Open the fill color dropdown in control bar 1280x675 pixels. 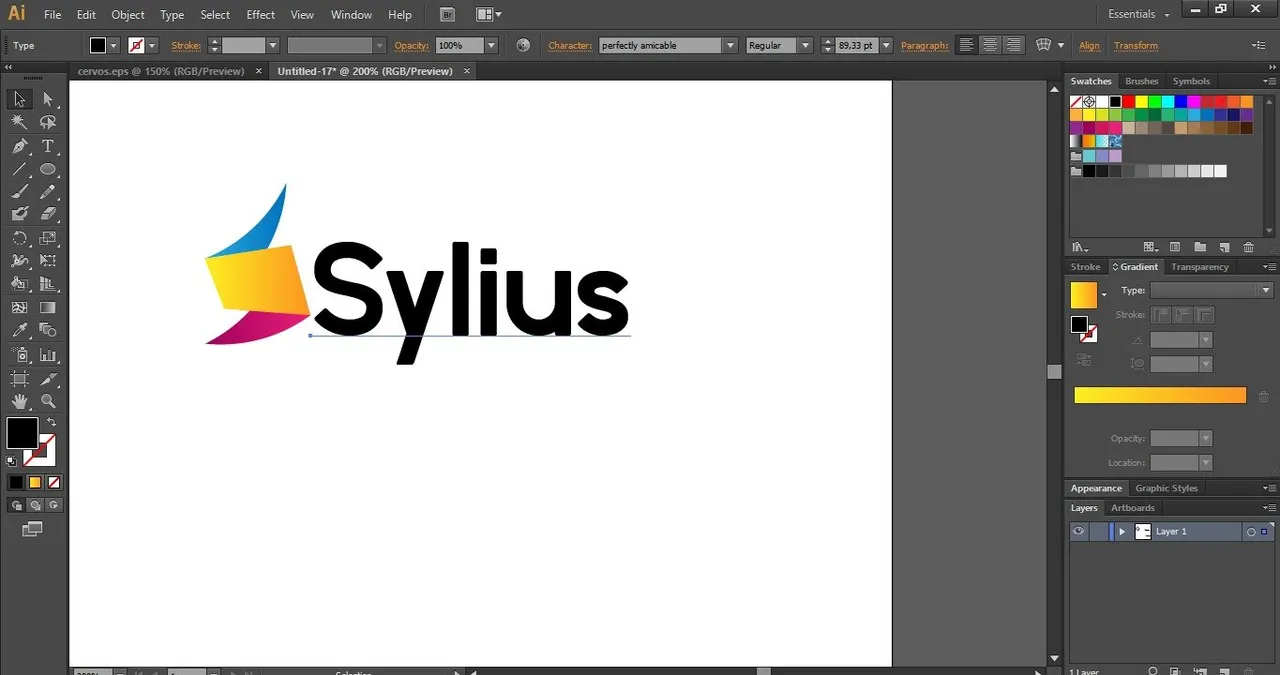tap(113, 45)
